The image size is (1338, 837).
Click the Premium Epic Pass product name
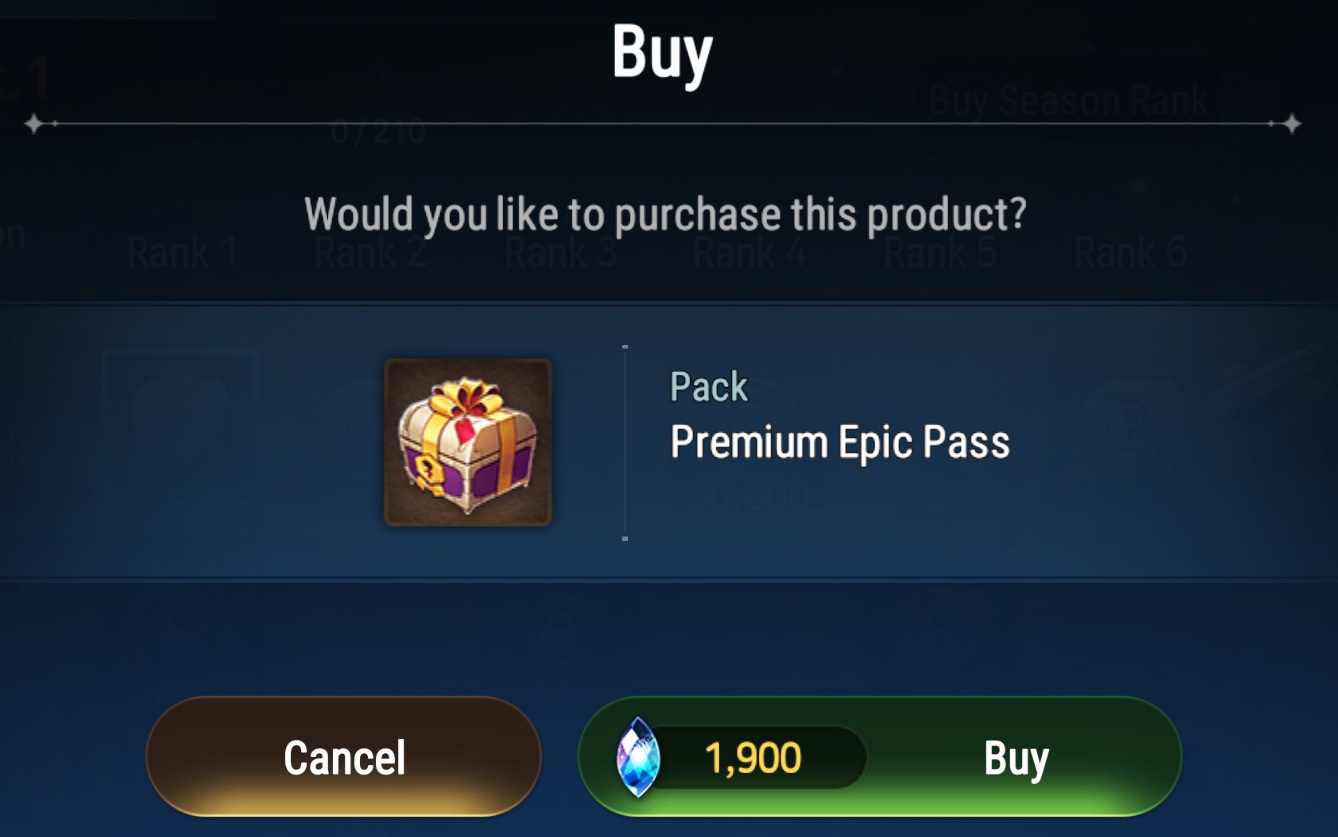tap(840, 442)
